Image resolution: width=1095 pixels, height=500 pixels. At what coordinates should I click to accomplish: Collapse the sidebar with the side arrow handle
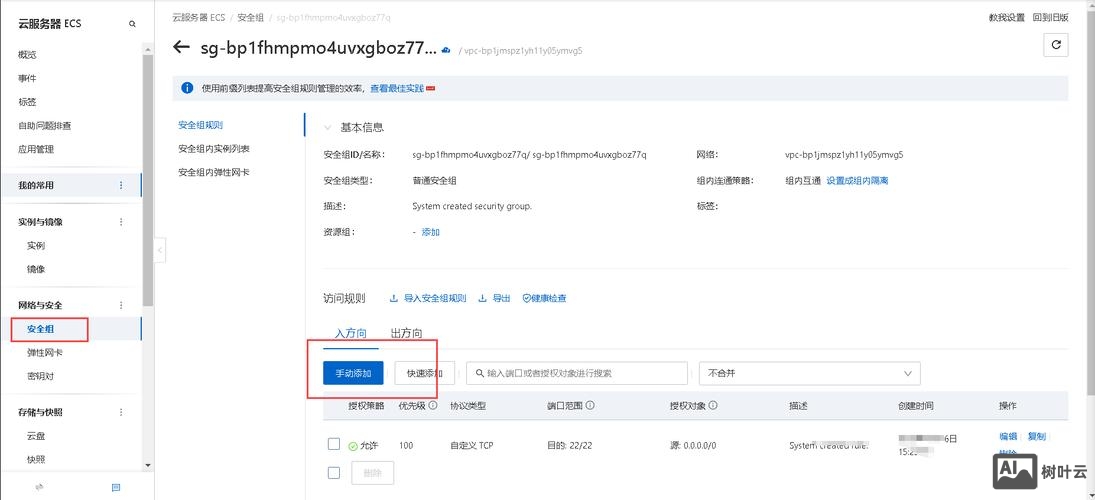click(x=160, y=250)
